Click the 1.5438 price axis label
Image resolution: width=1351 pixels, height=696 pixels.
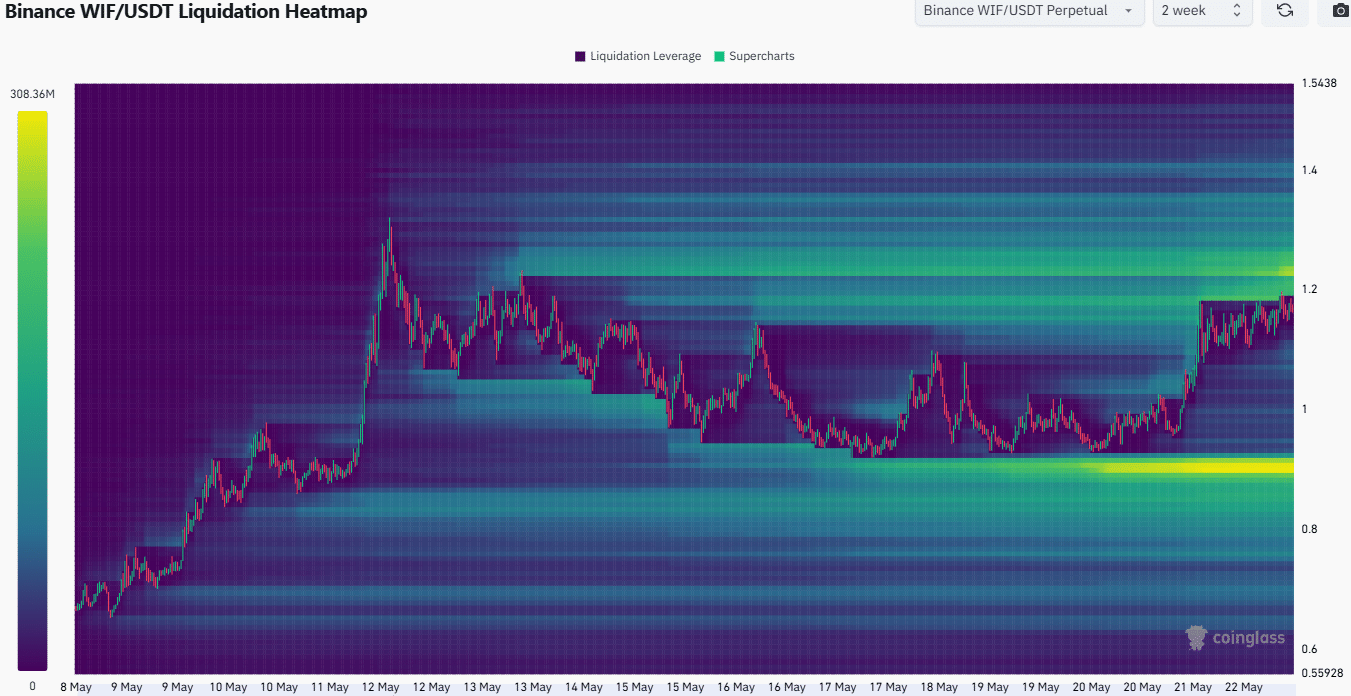[x=1320, y=84]
